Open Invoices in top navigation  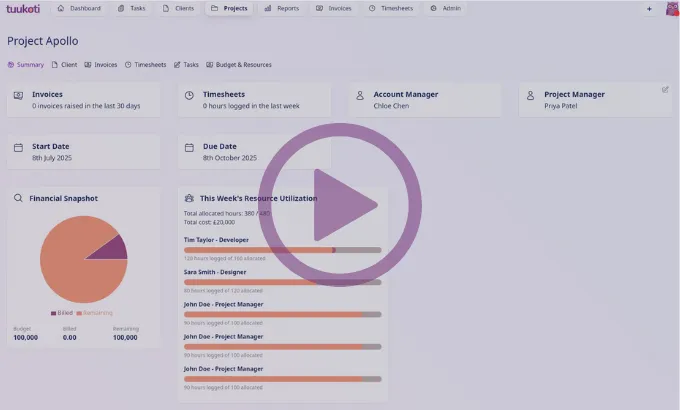click(x=333, y=8)
